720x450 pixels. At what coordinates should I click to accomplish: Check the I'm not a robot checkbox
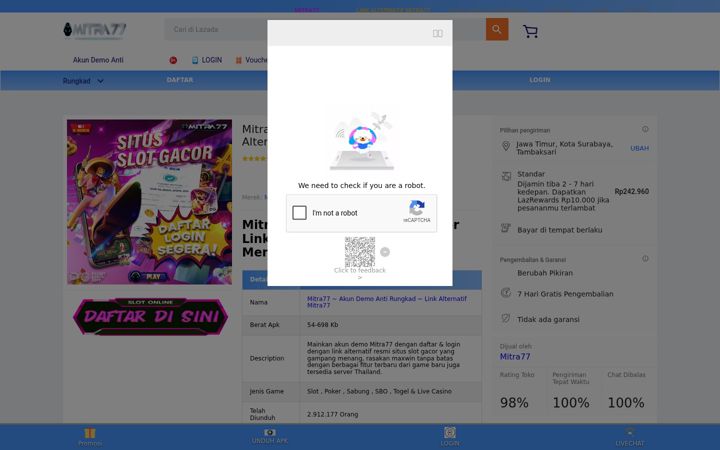(299, 213)
